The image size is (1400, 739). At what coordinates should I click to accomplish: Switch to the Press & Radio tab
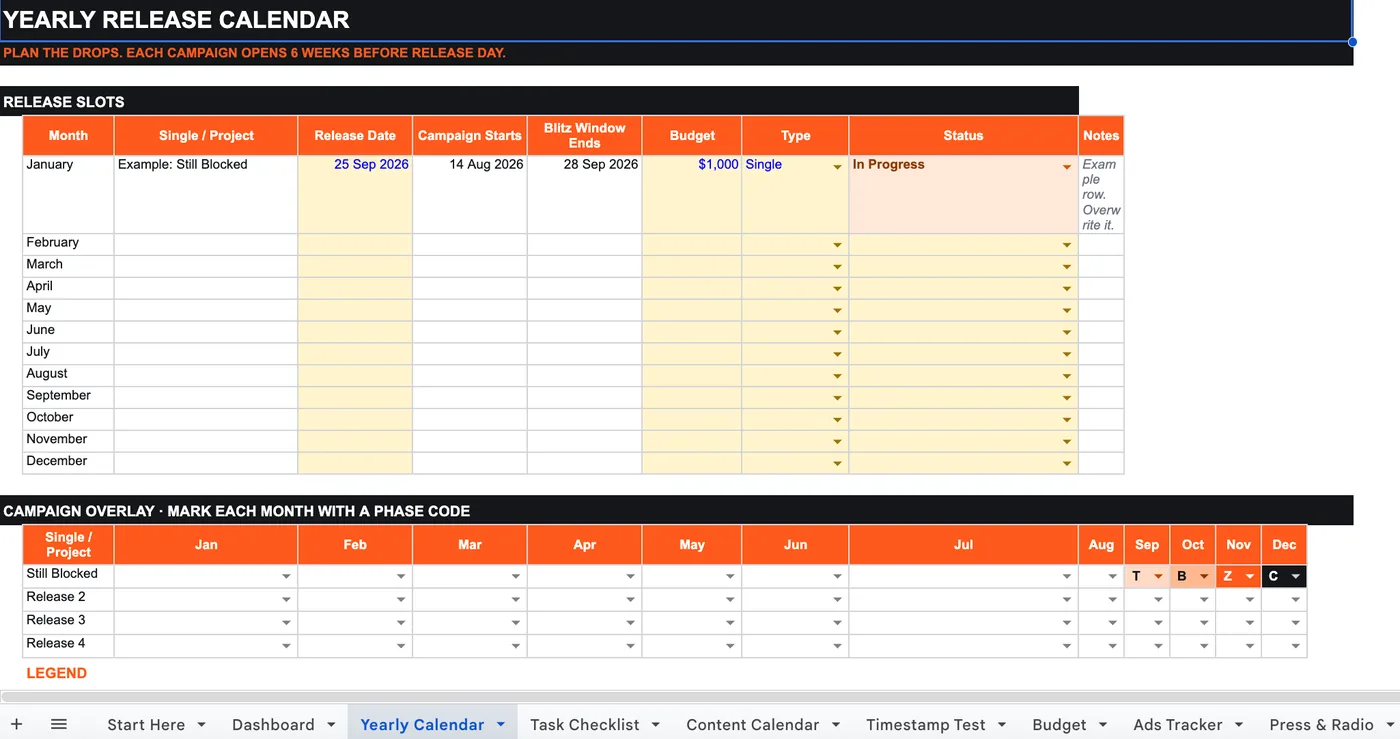click(1321, 724)
